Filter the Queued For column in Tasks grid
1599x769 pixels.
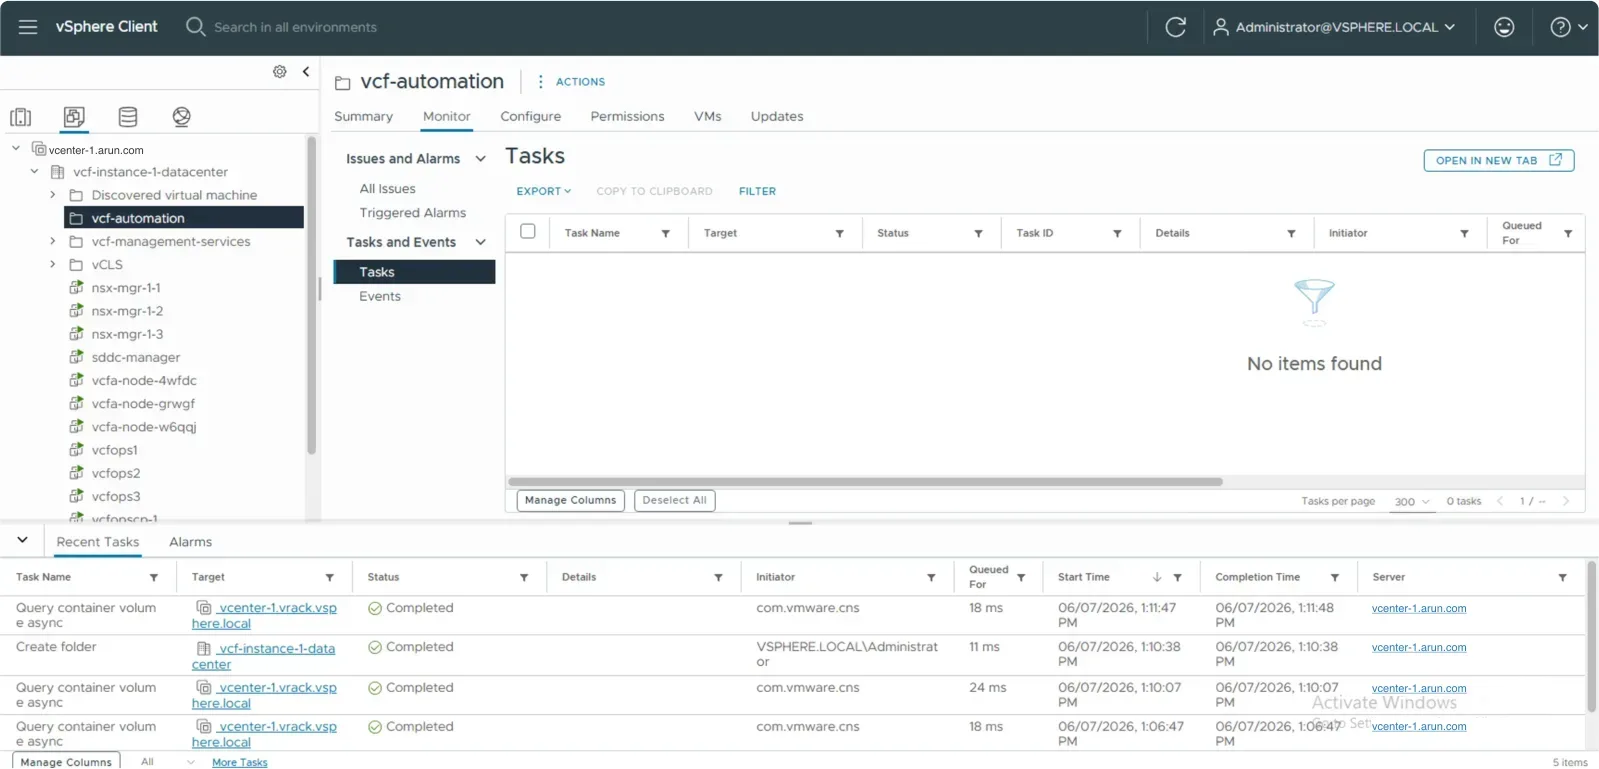click(1568, 233)
